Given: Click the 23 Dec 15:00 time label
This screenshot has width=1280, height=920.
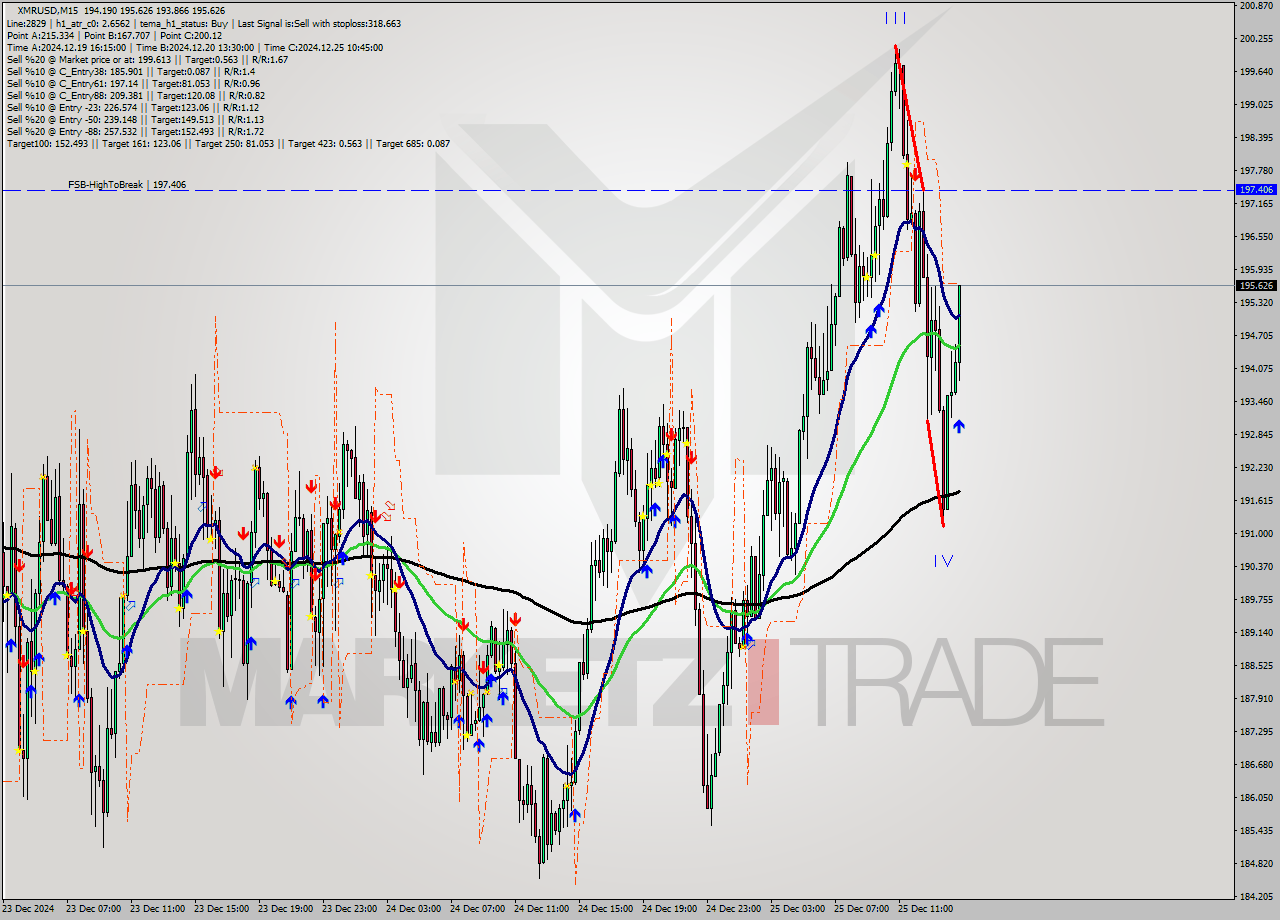Looking at the screenshot, I should pyautogui.click(x=221, y=909).
